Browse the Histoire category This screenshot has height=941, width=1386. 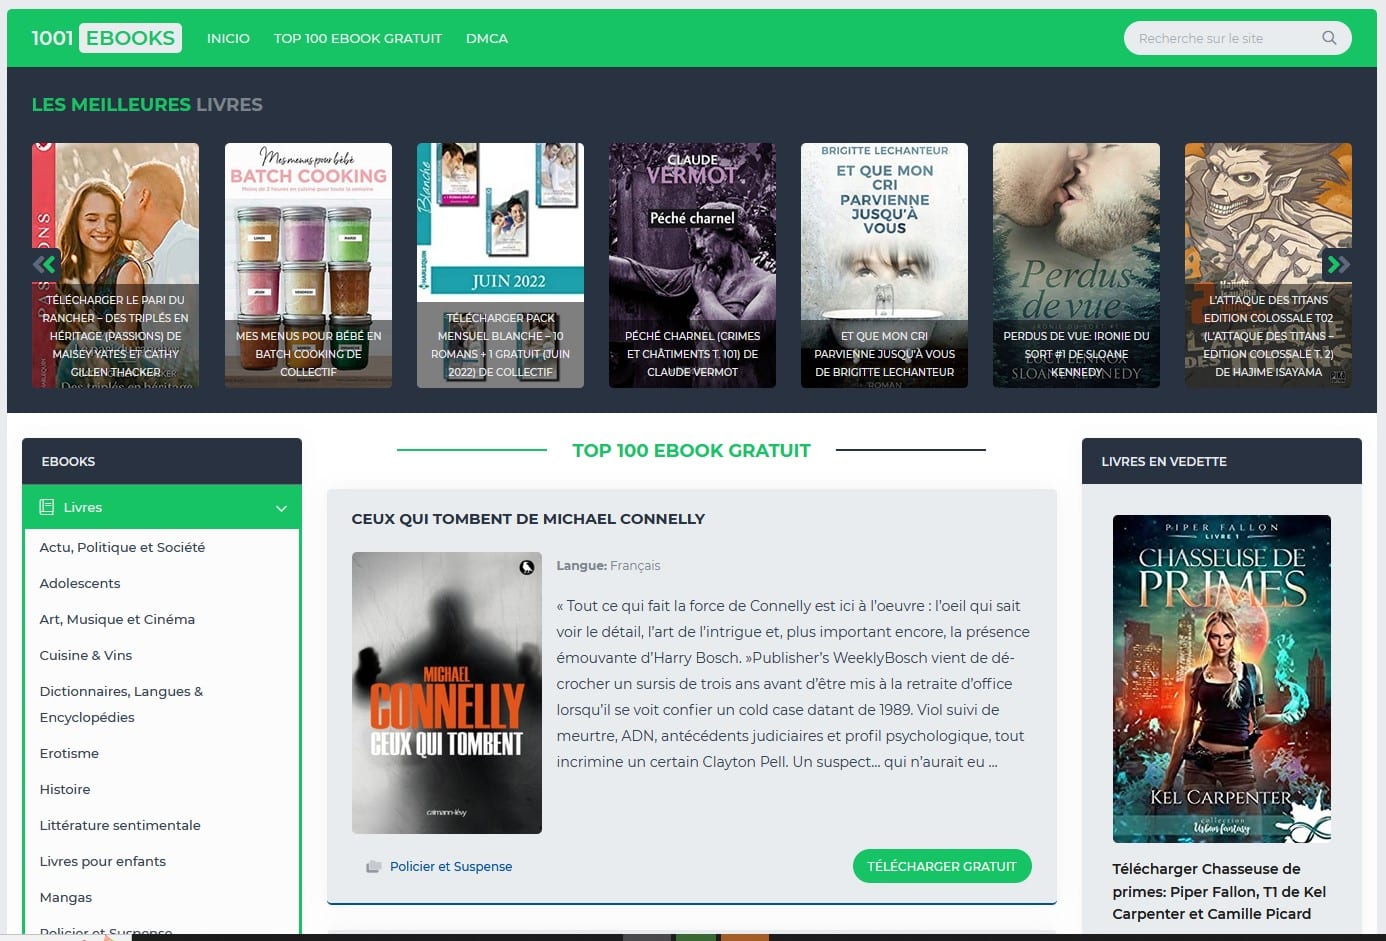click(64, 789)
